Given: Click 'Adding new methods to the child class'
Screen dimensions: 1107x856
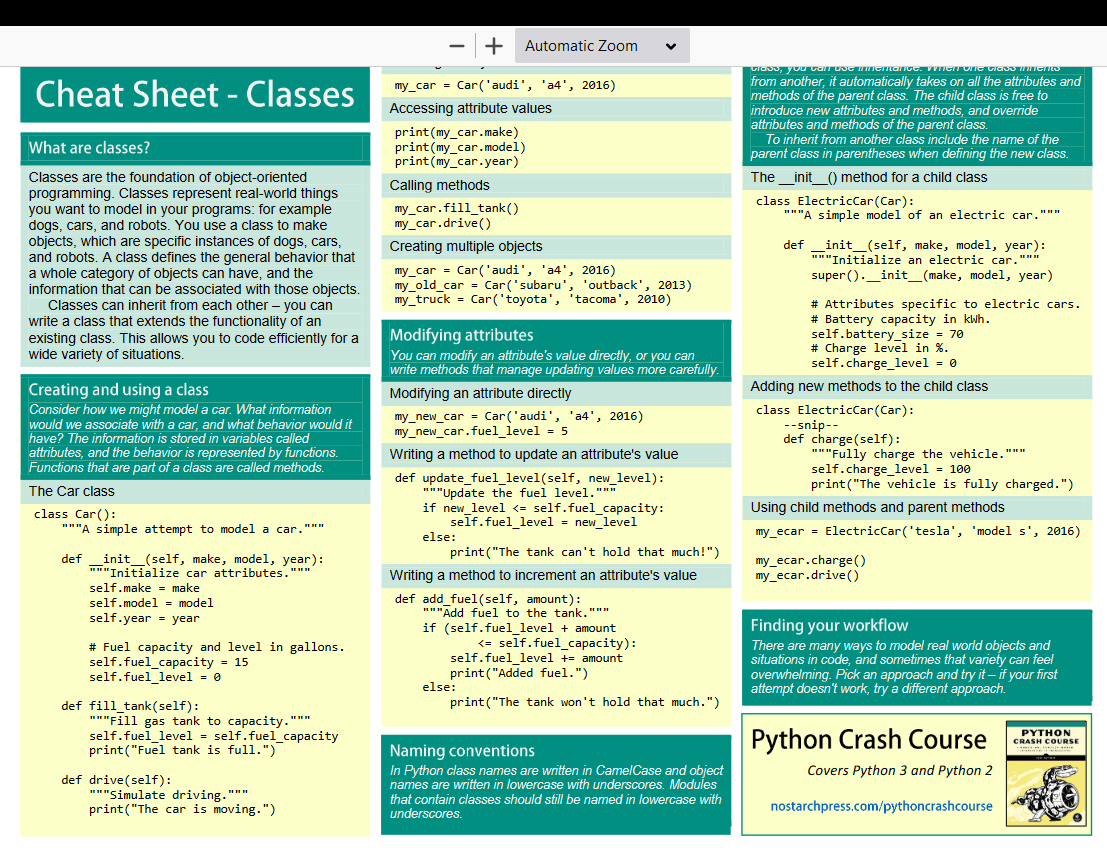Looking at the screenshot, I should [x=869, y=386].
